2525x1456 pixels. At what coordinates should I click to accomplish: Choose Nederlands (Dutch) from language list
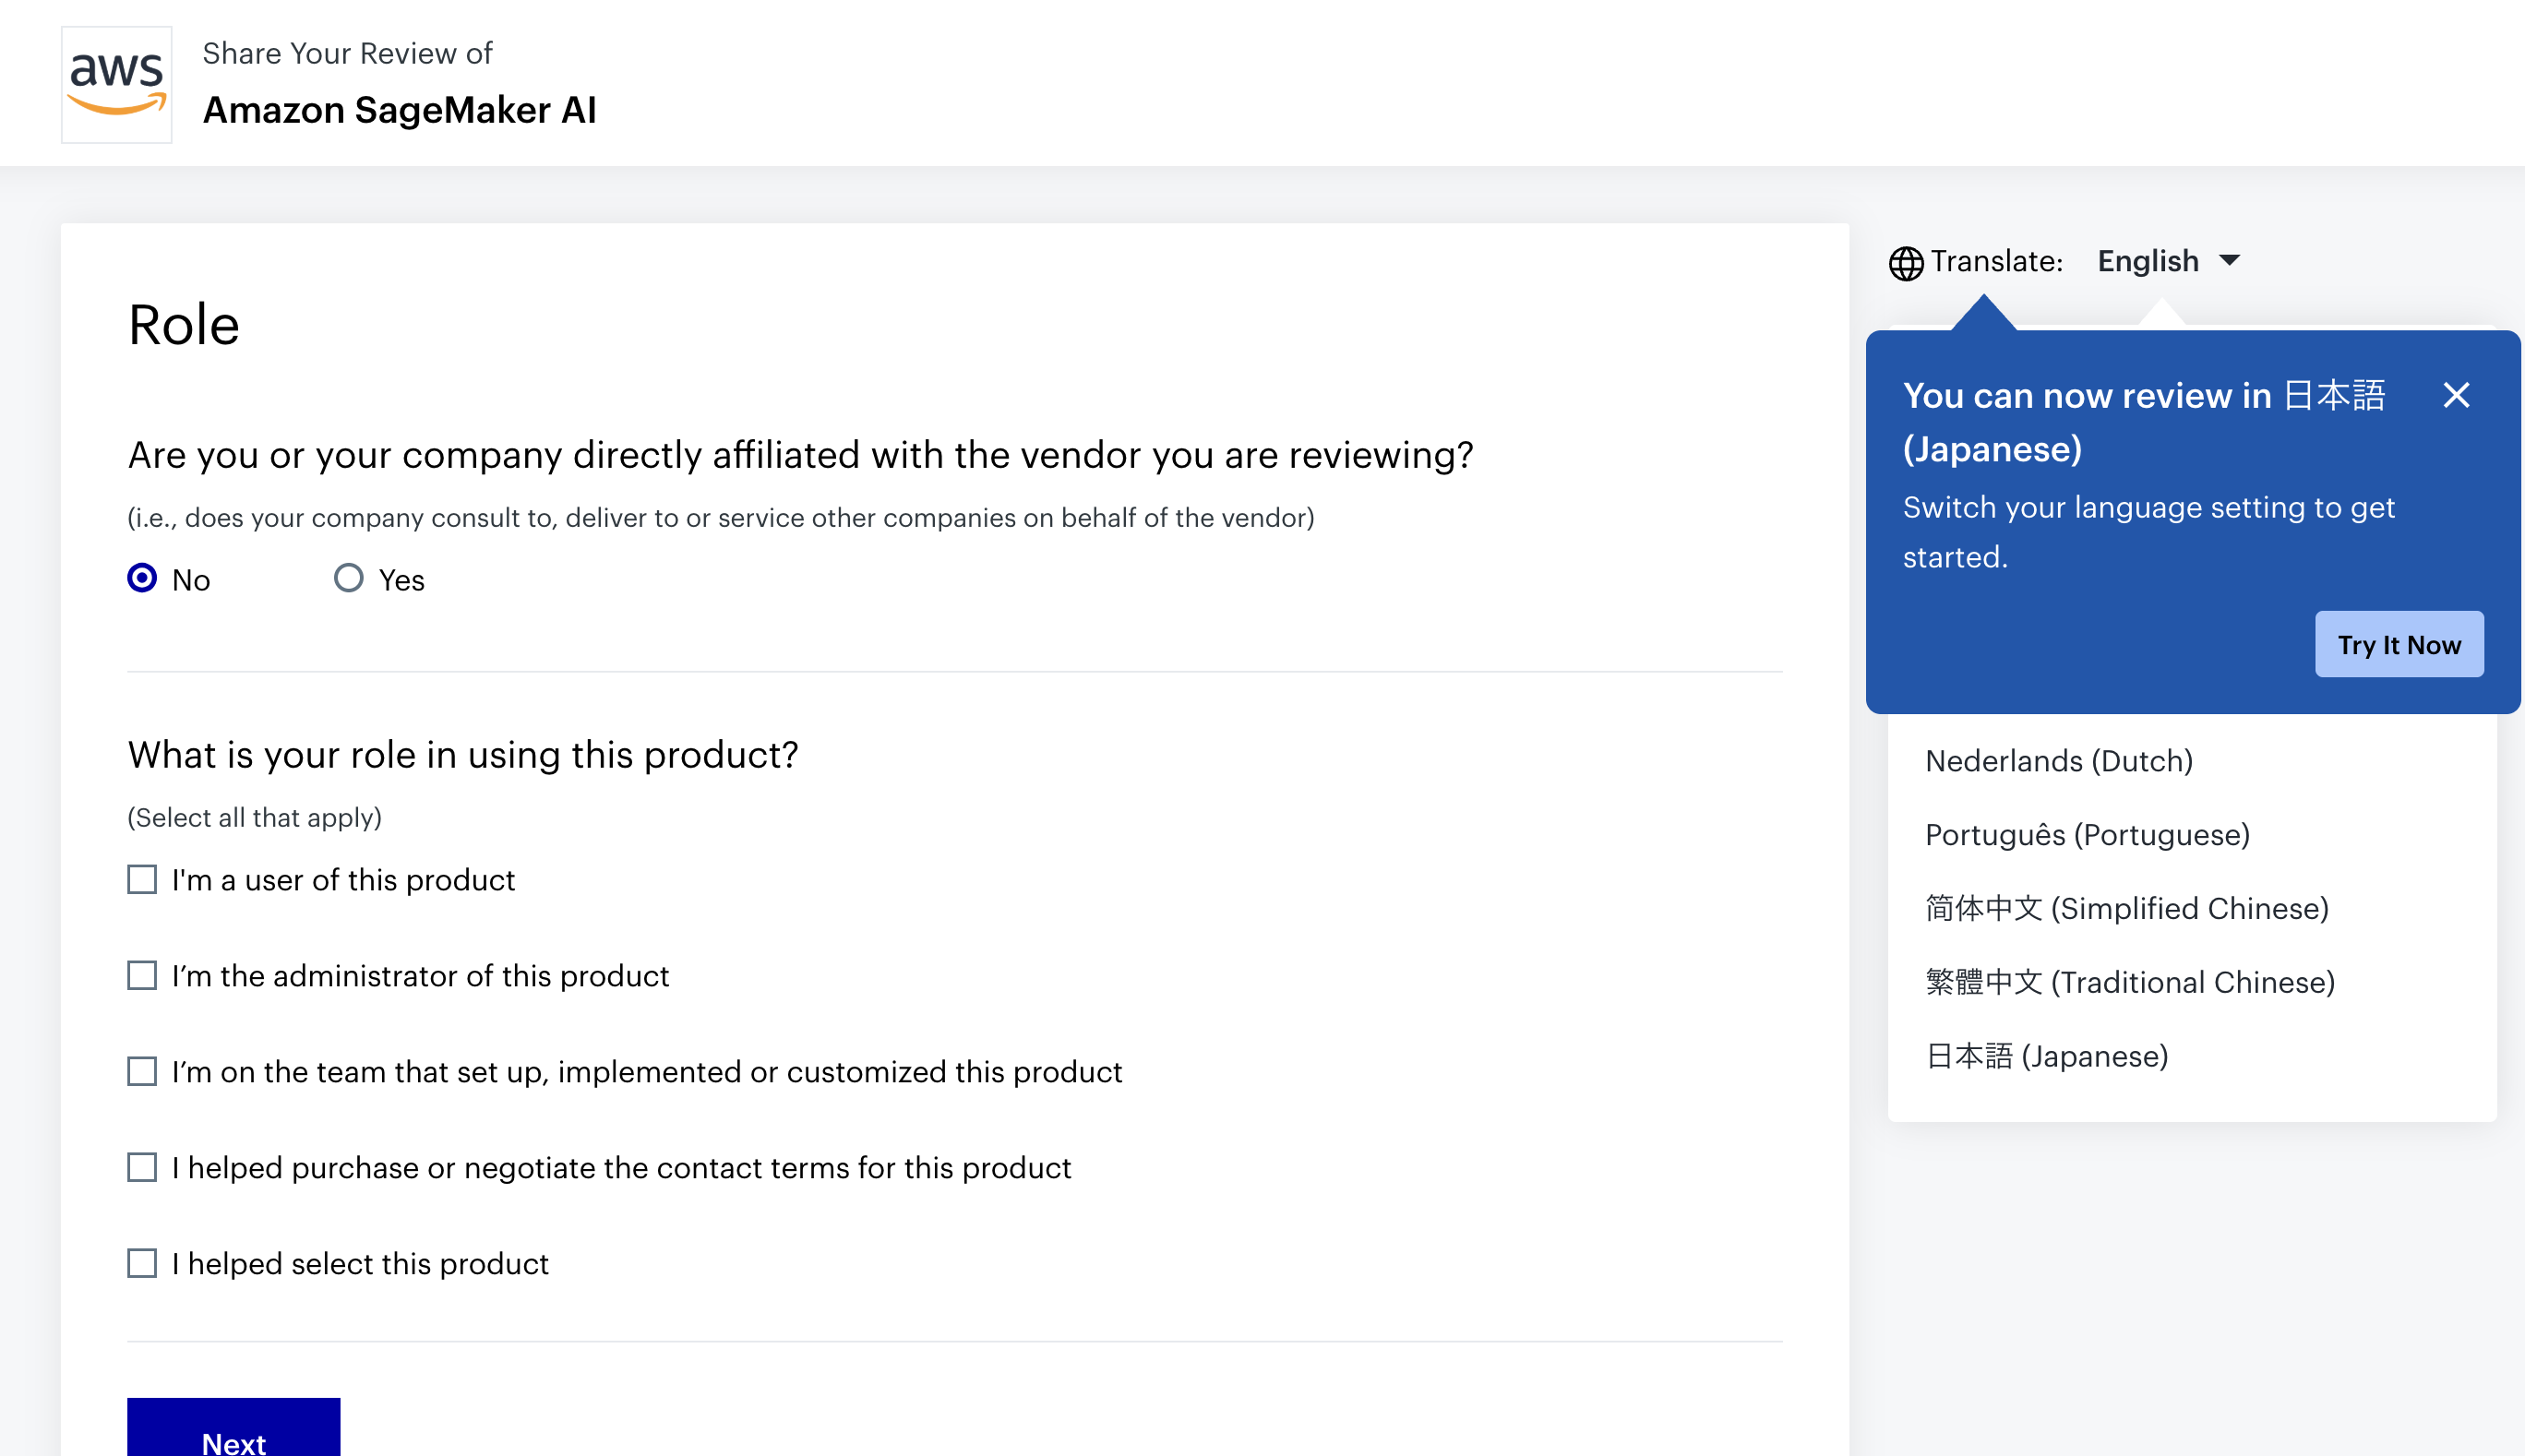coord(2058,761)
